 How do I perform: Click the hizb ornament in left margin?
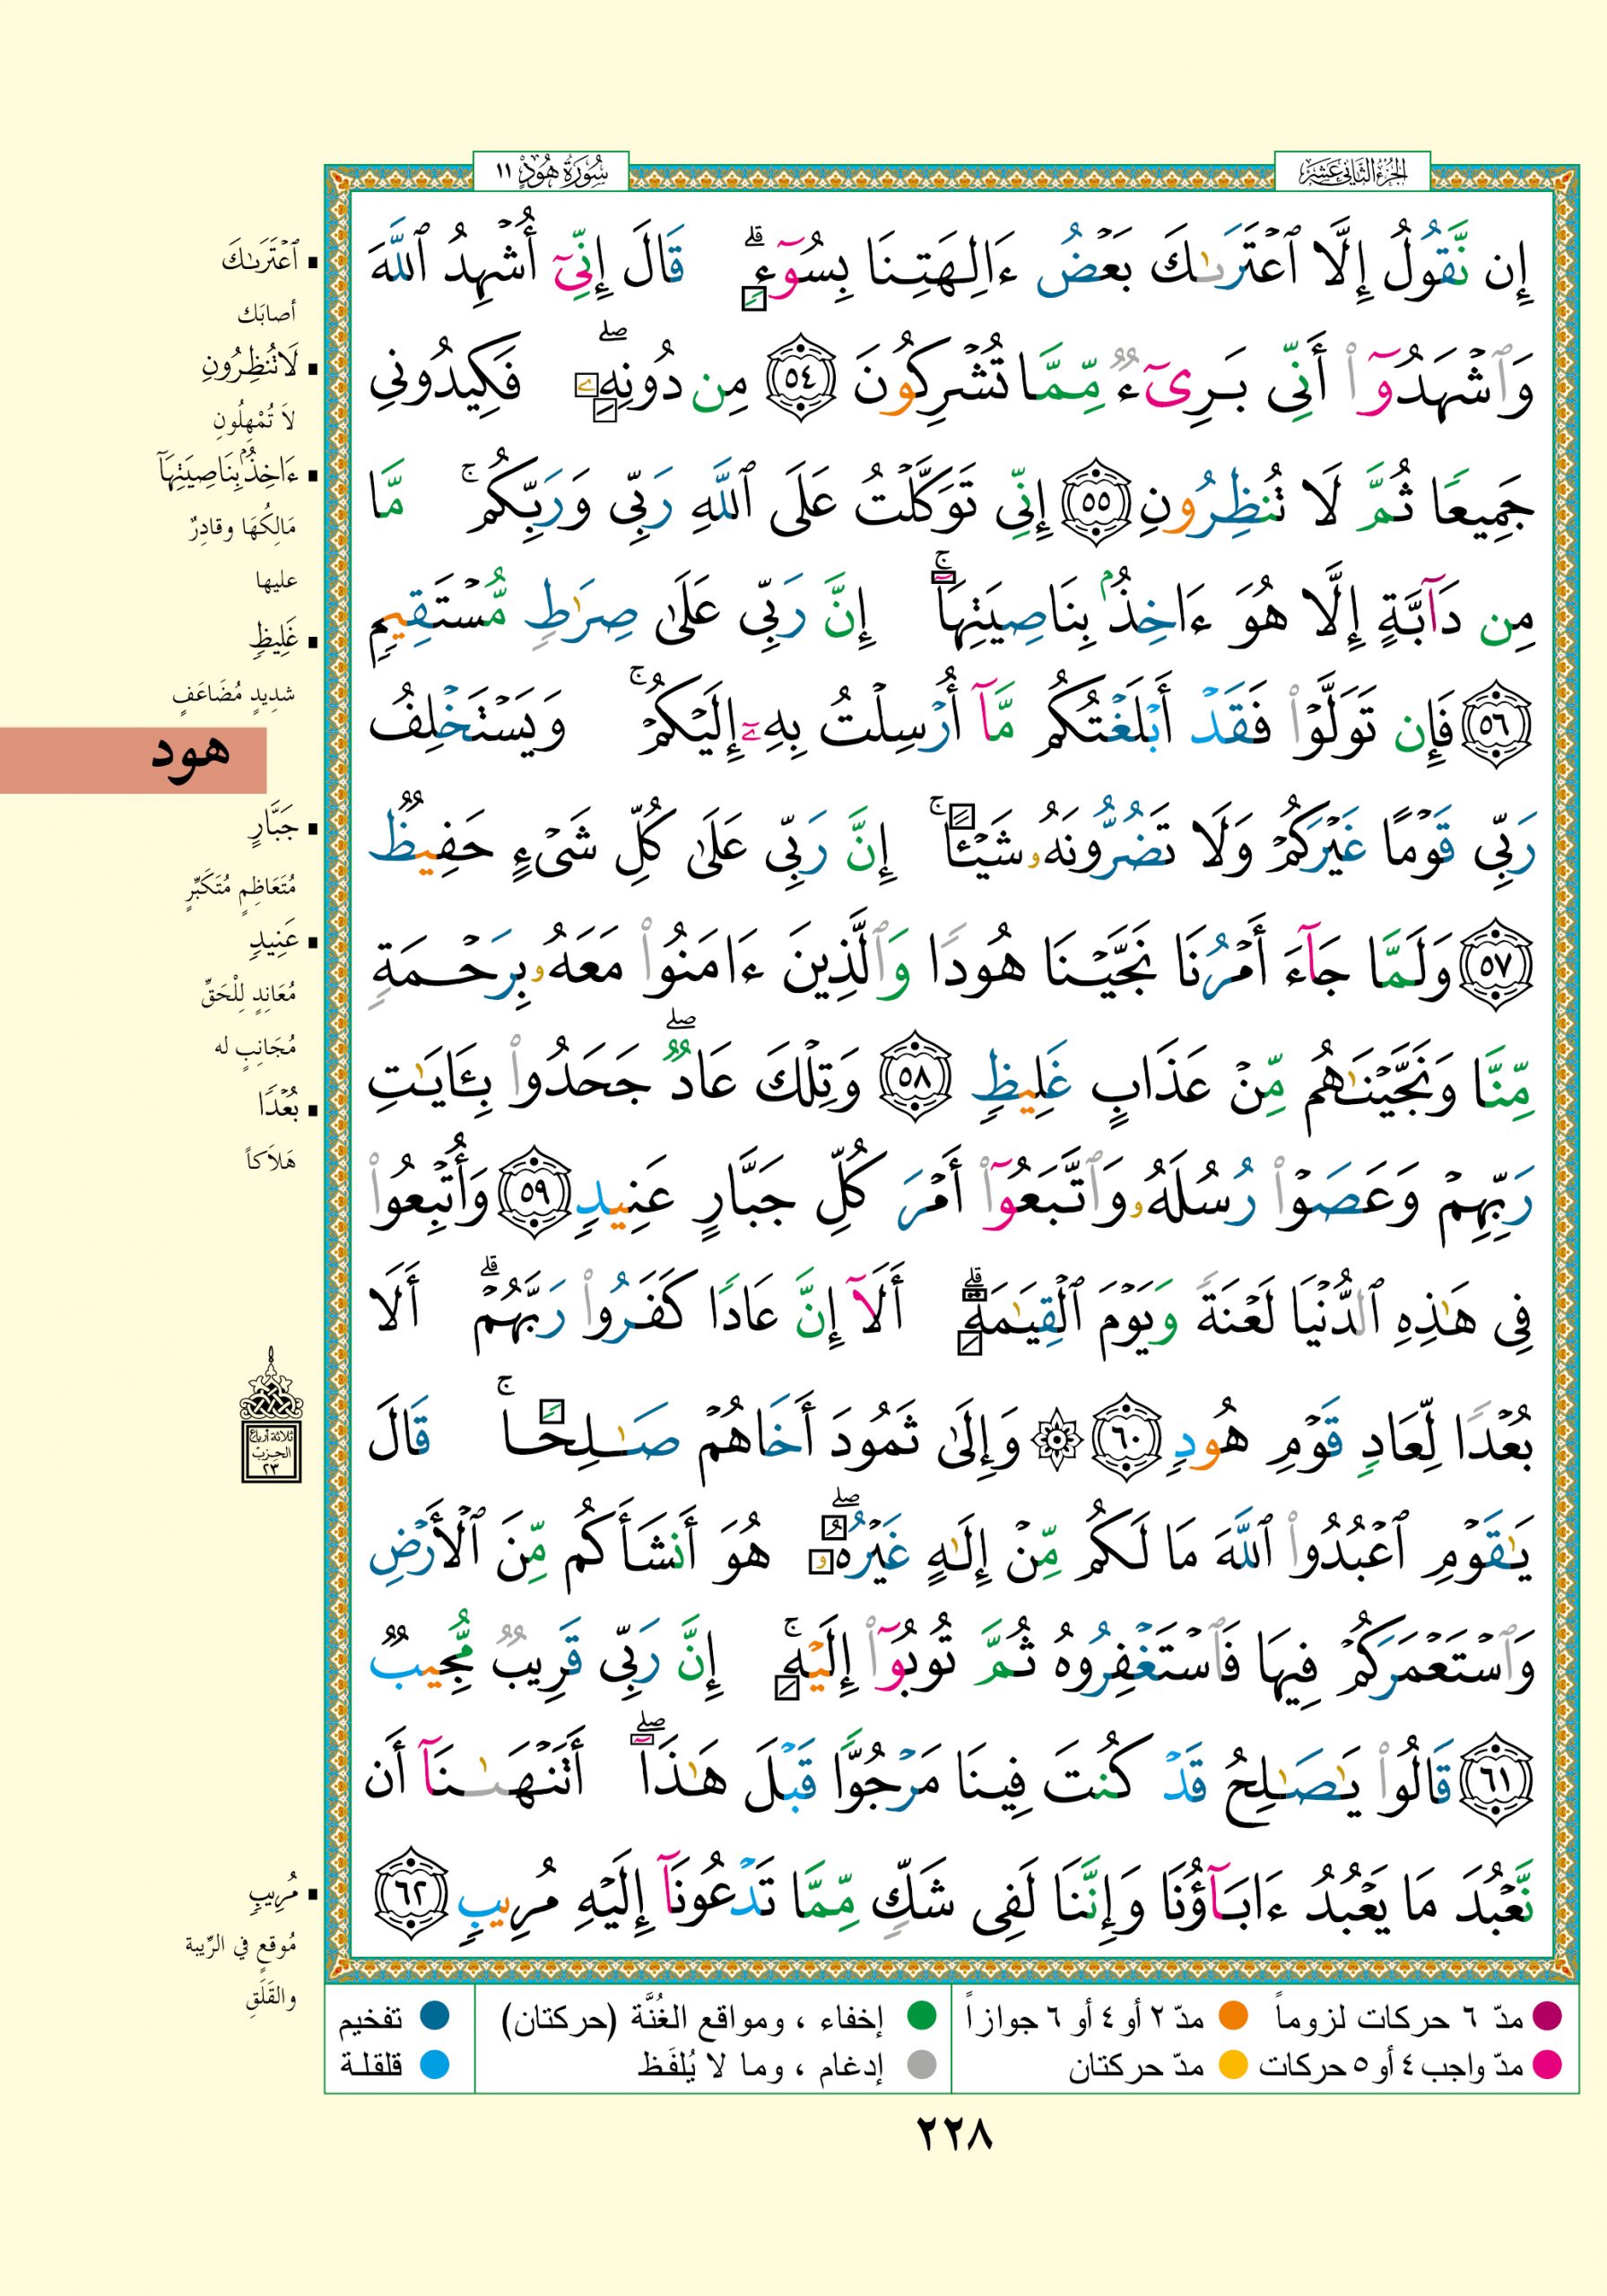(271, 1415)
